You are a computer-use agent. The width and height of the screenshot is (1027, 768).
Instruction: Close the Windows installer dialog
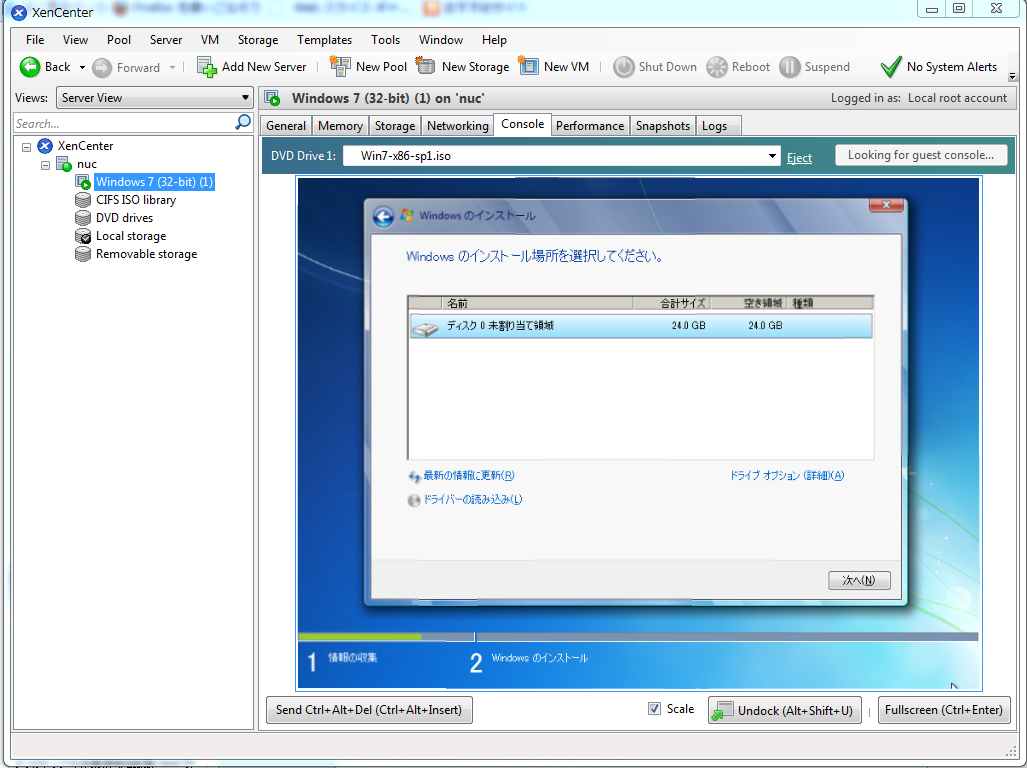pos(886,205)
